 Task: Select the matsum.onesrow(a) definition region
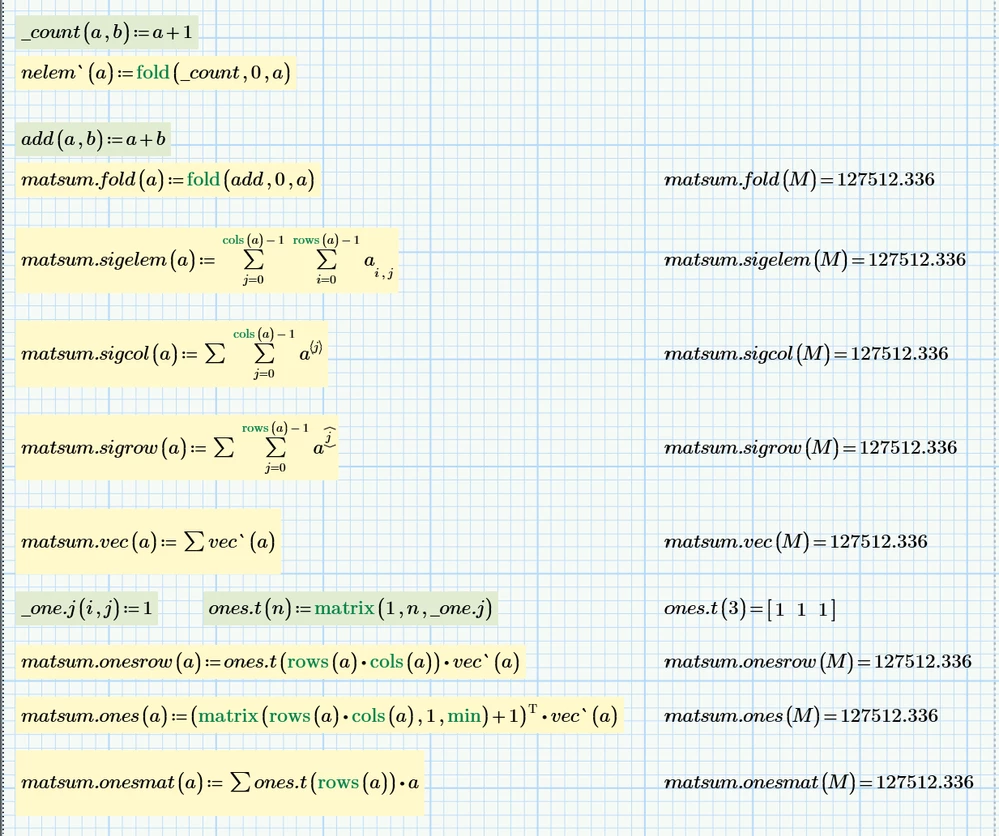point(271,661)
